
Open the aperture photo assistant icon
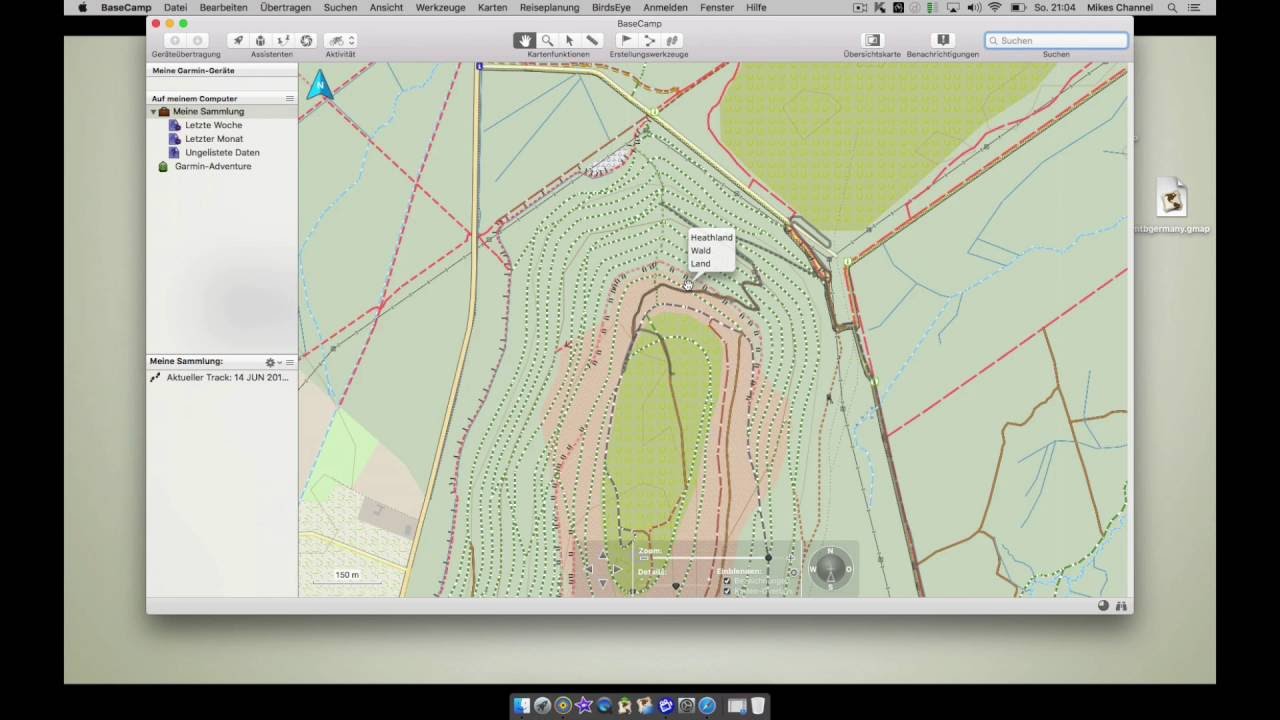click(306, 40)
